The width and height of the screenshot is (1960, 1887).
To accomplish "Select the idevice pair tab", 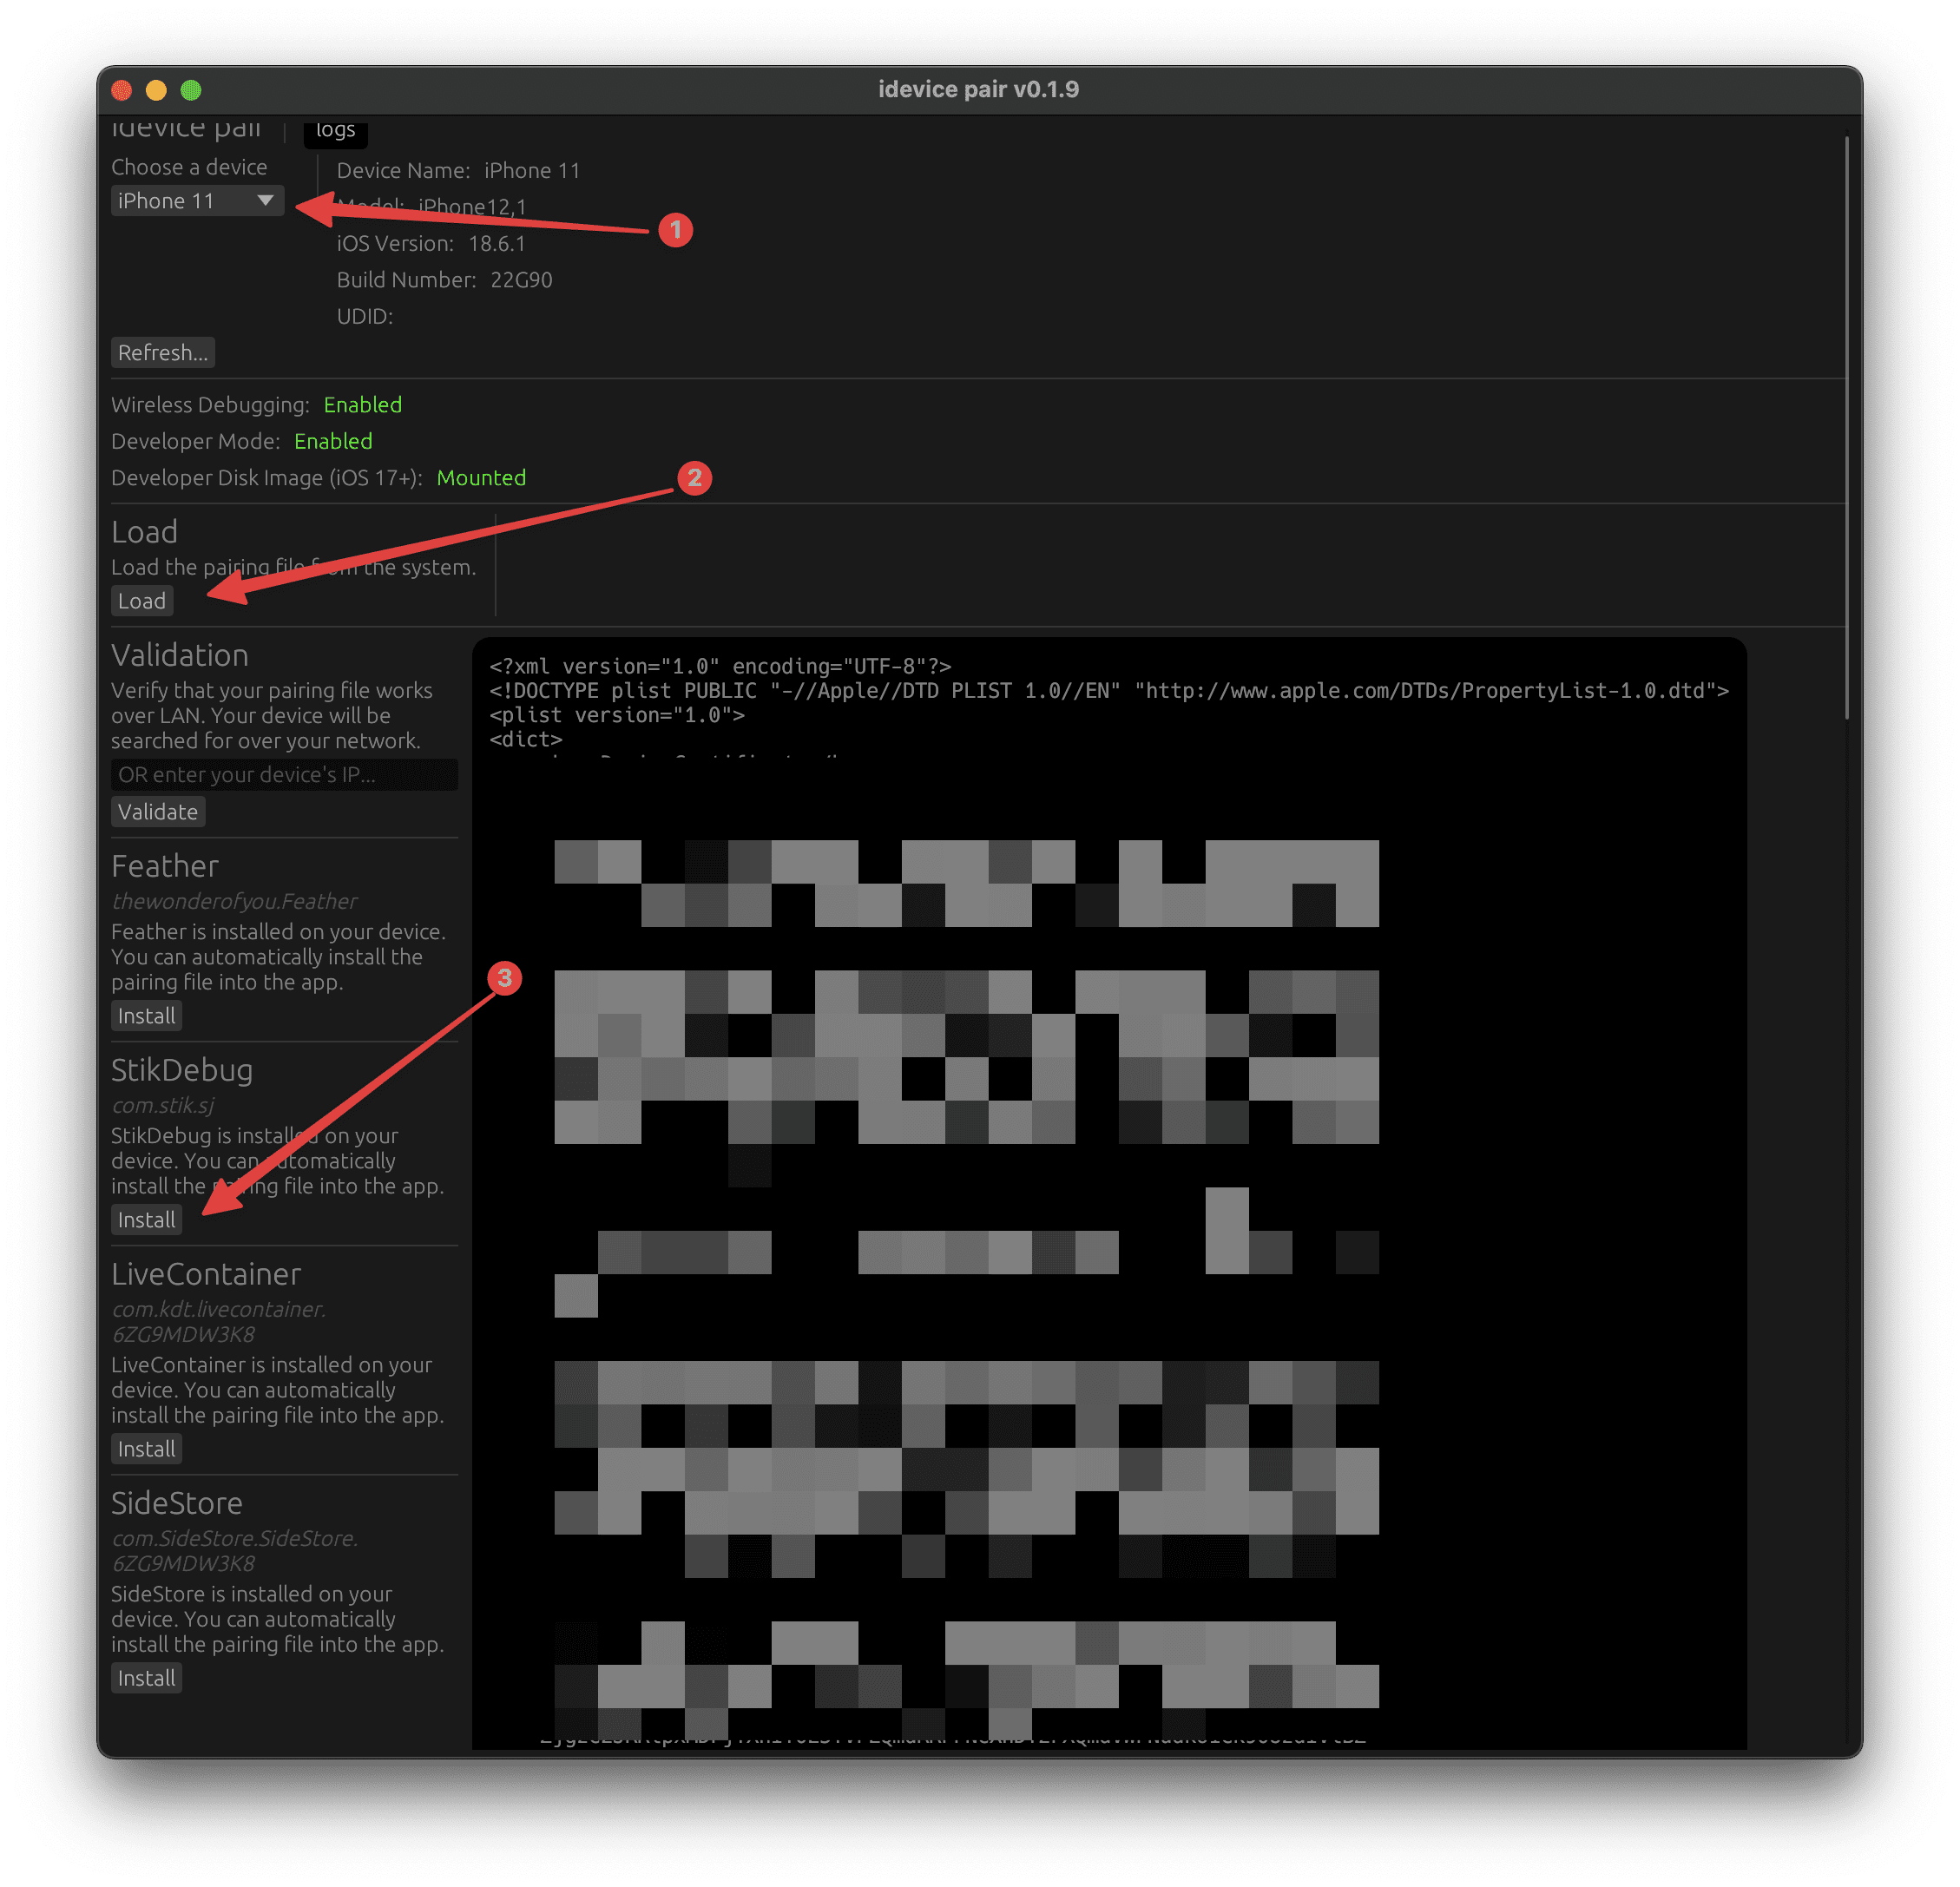I will pos(186,130).
